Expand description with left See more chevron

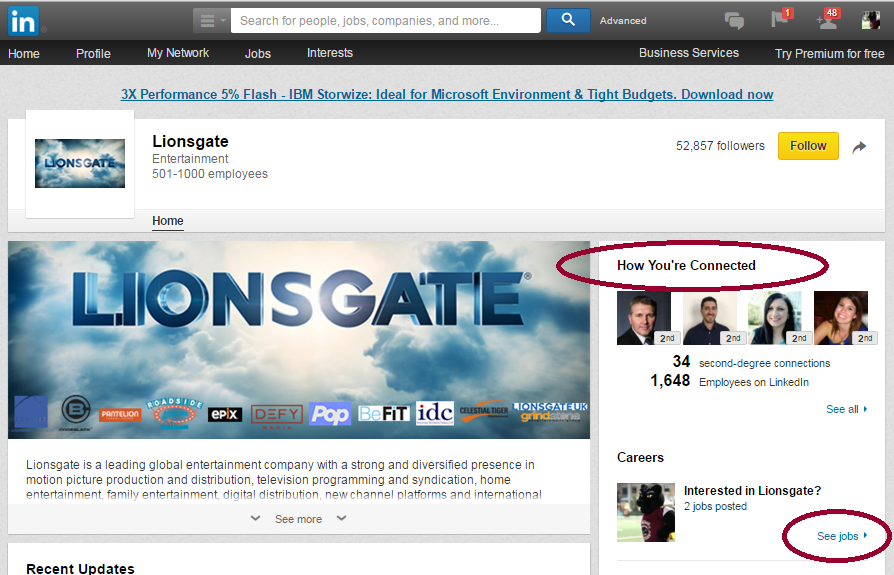255,518
